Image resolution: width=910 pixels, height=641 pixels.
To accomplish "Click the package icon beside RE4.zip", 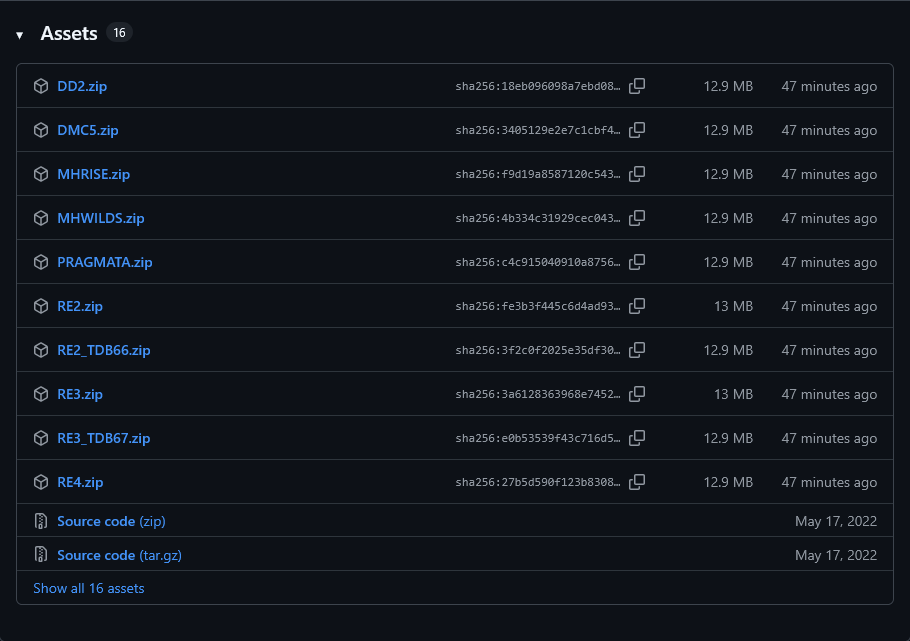I will 41,482.
